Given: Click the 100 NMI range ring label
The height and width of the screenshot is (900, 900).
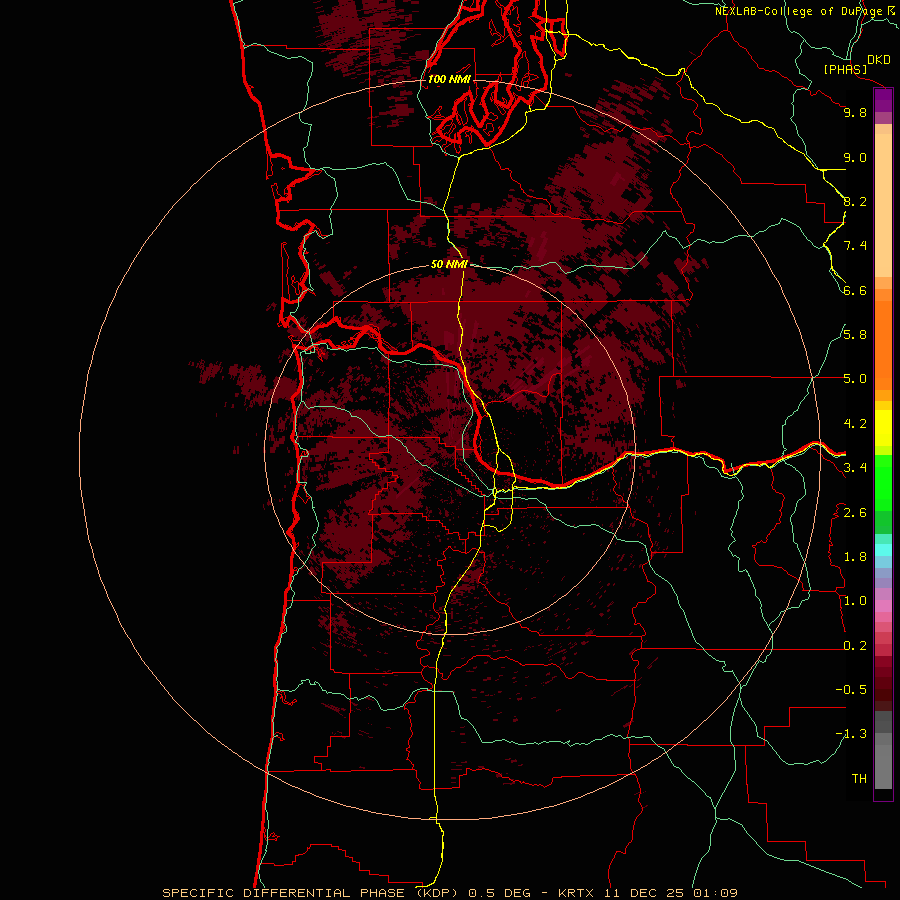Looking at the screenshot, I should [449, 79].
